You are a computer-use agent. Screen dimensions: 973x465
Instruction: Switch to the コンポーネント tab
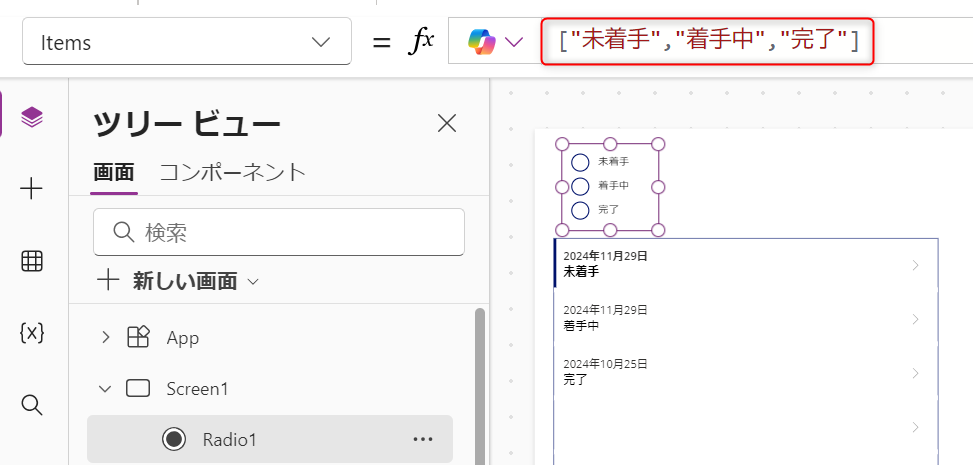233,173
